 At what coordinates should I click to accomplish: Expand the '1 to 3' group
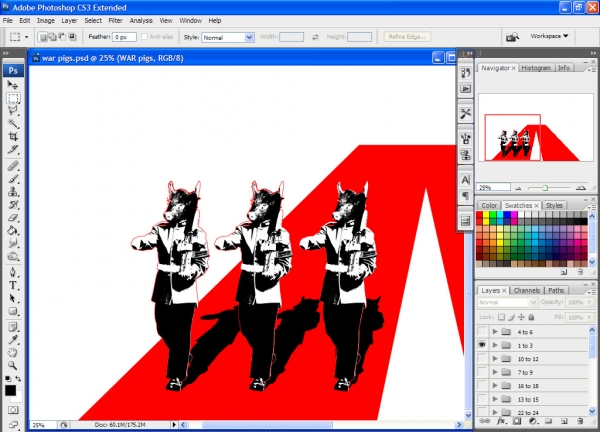(495, 345)
